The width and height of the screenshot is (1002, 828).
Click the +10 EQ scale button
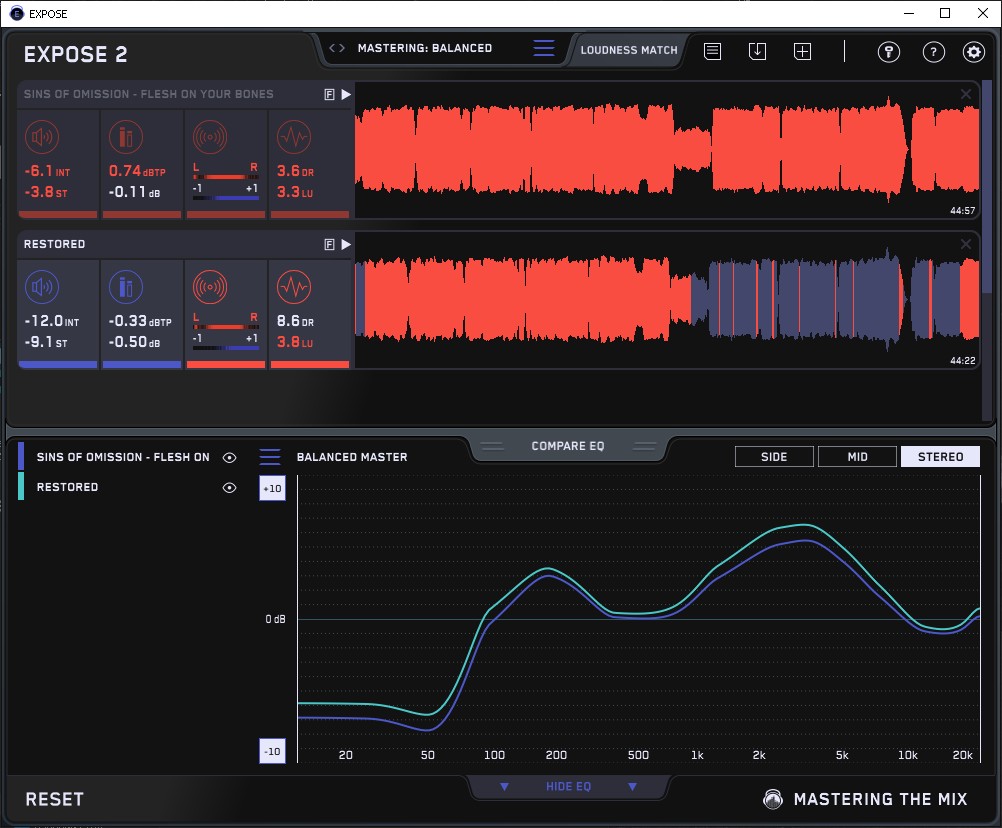coord(272,489)
